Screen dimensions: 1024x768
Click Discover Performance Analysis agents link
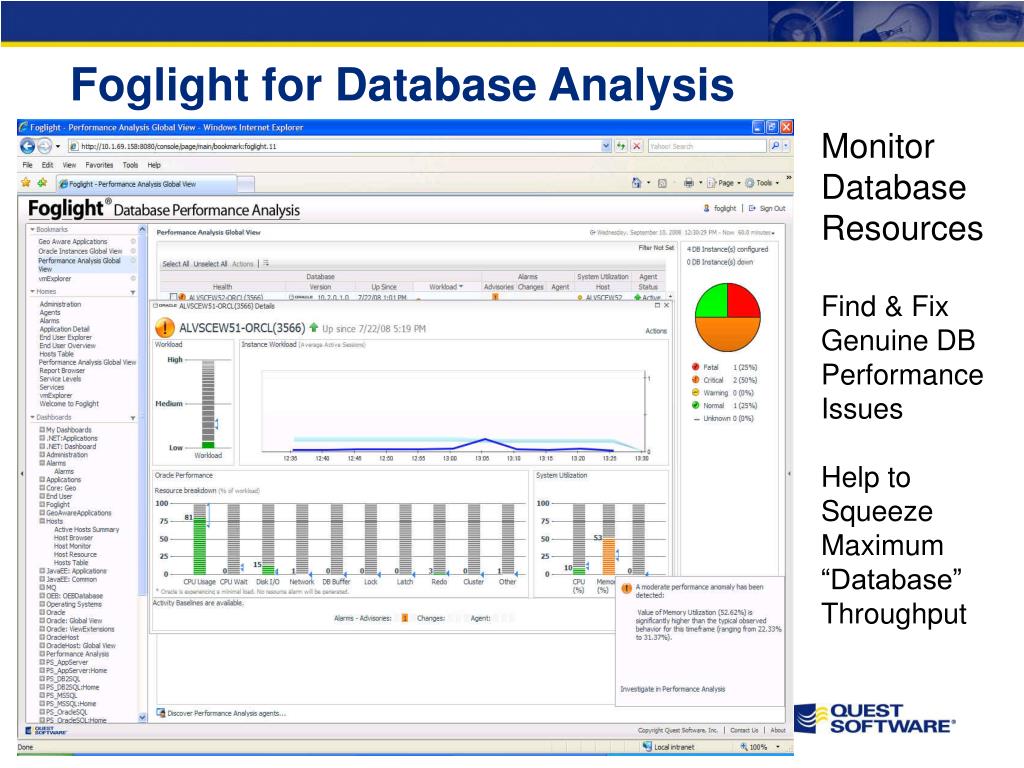pyautogui.click(x=227, y=713)
